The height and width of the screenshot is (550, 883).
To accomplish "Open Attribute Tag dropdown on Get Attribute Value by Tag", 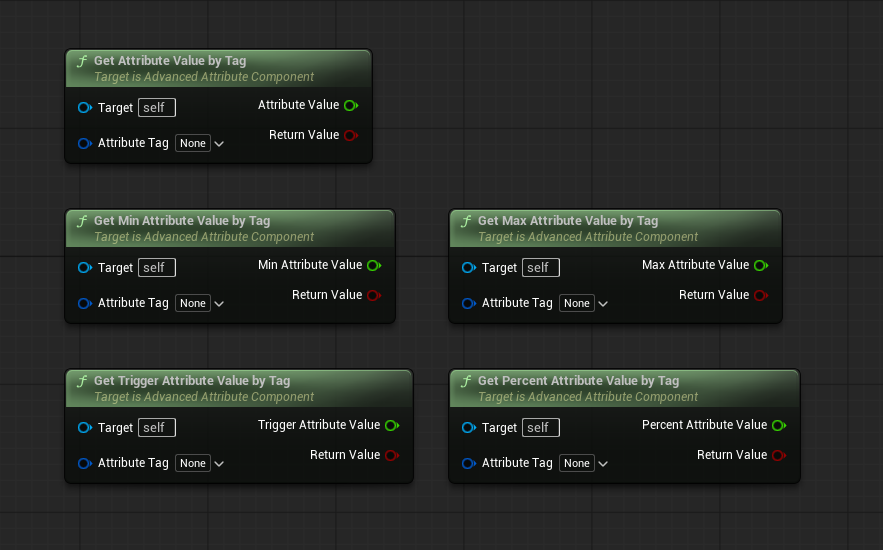I will coord(219,144).
